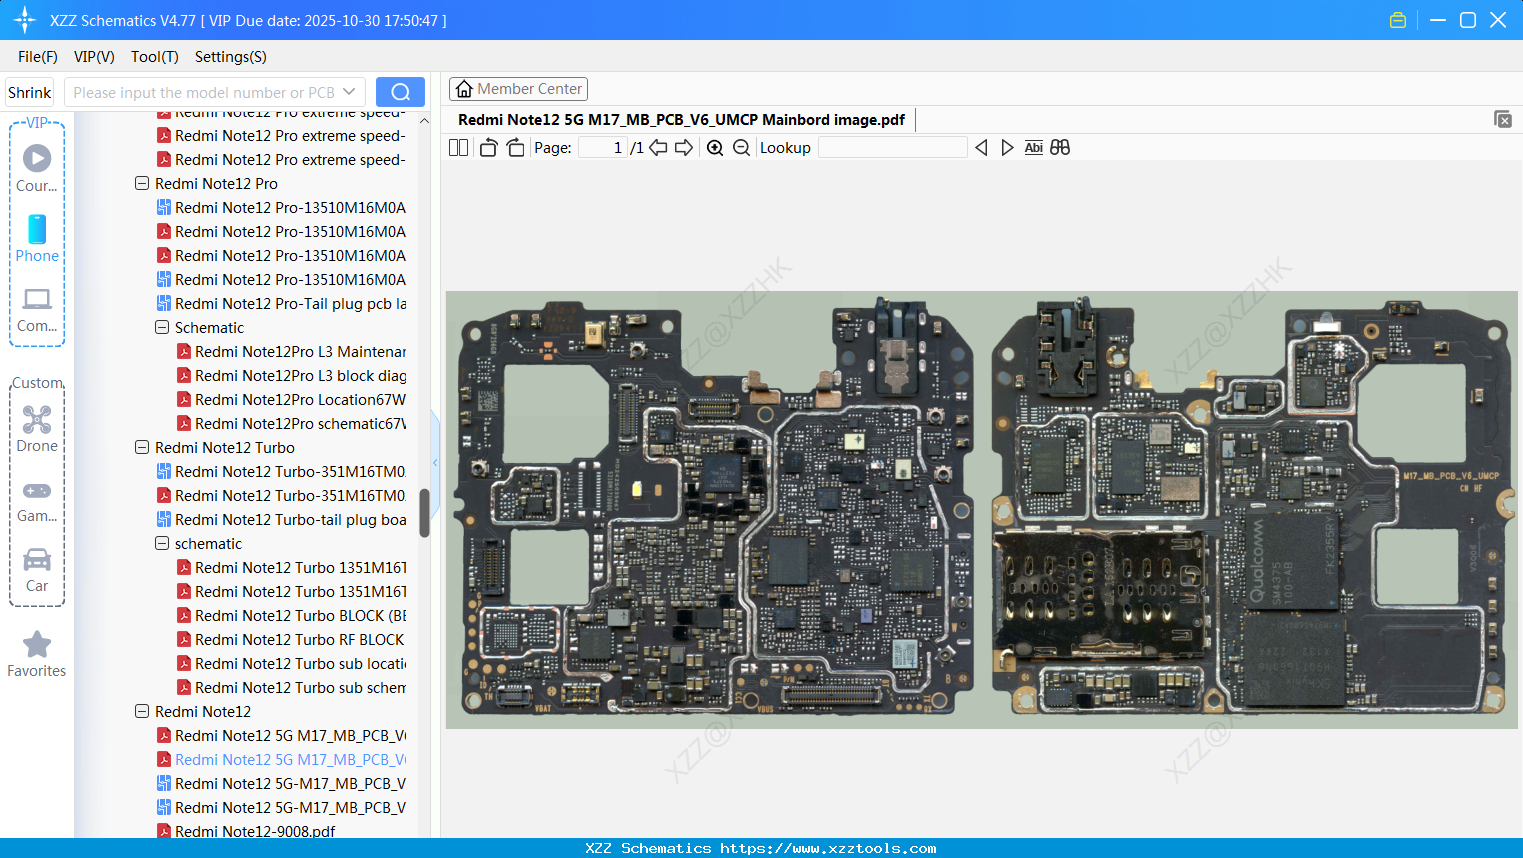This screenshot has height=858, width=1523.
Task: Click the zoom in magnifier on the PDF toolbar
Action: point(714,147)
